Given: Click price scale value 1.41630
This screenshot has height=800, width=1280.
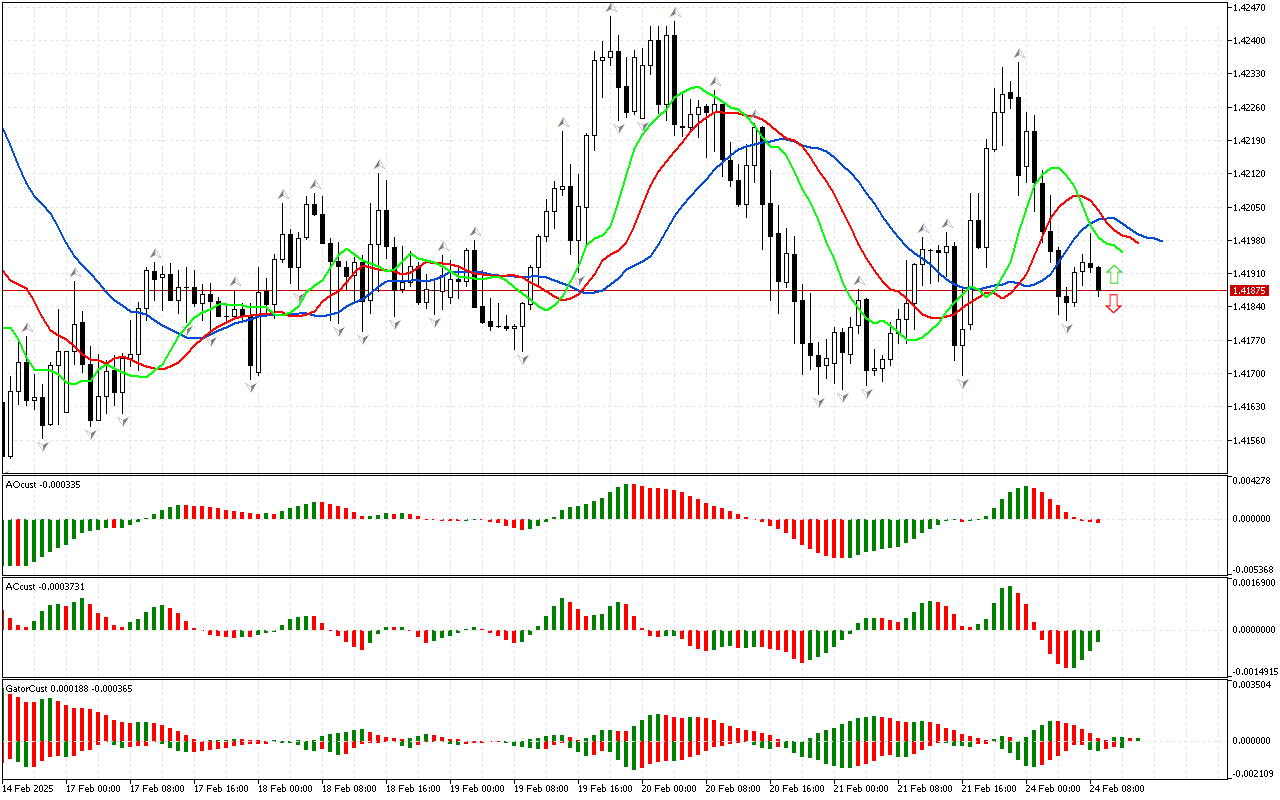Looking at the screenshot, I should pyautogui.click(x=1249, y=406).
